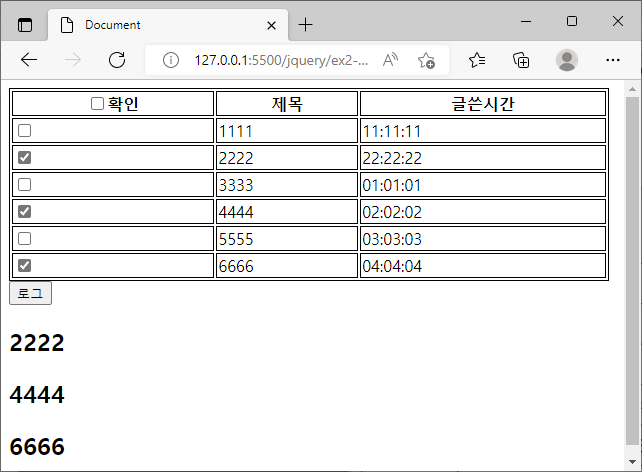Screen dimensions: 642x472
Task: Open the user profile avatar
Action: pyautogui.click(x=567, y=60)
